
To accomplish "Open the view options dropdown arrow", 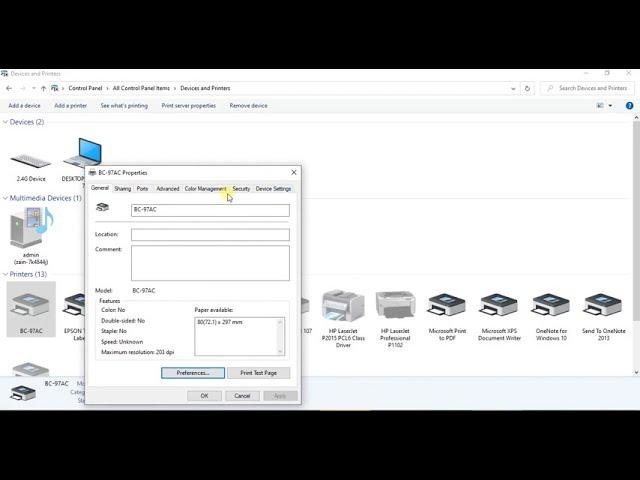I will coord(611,106).
